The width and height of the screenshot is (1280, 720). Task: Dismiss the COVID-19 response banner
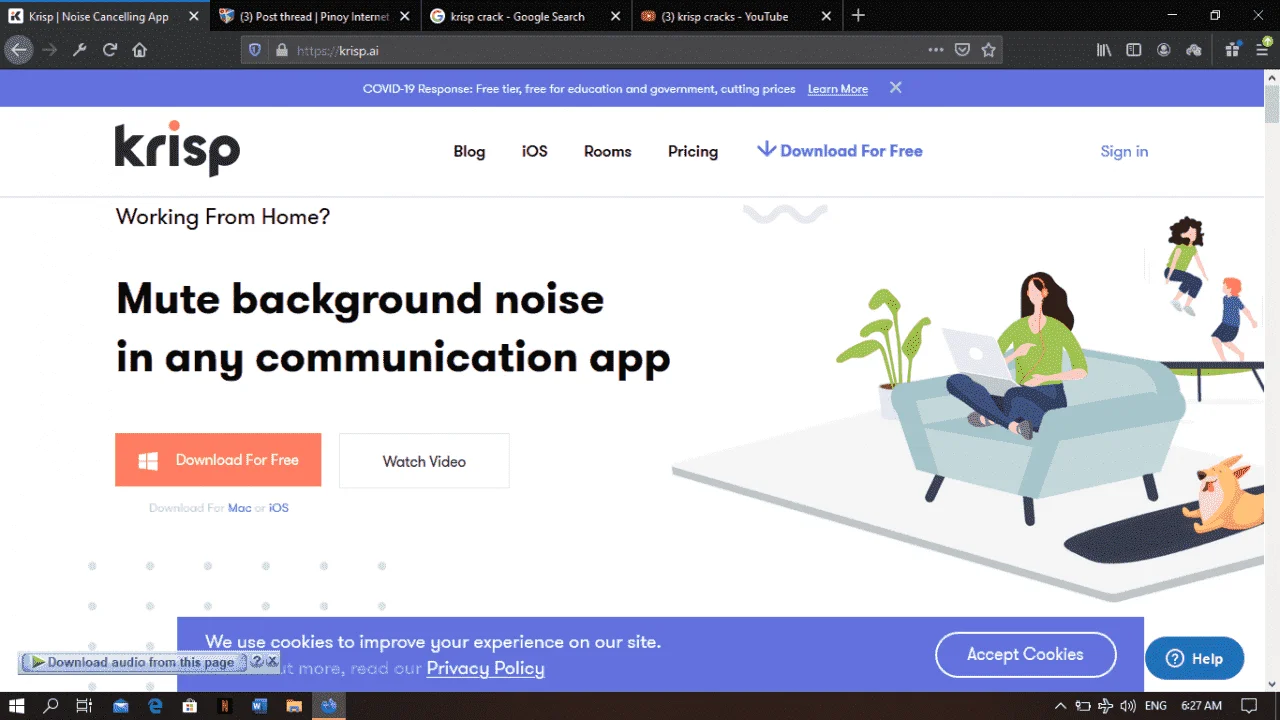[896, 88]
